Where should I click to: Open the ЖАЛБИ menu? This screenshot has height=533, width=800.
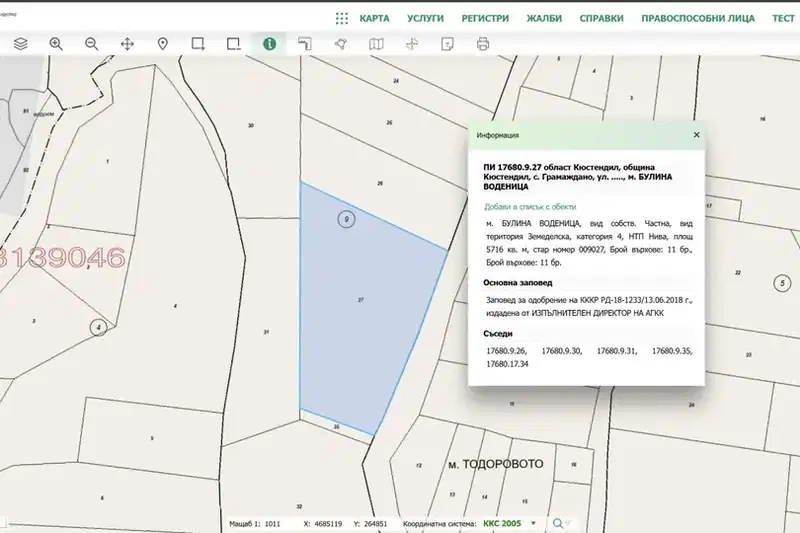544,18
